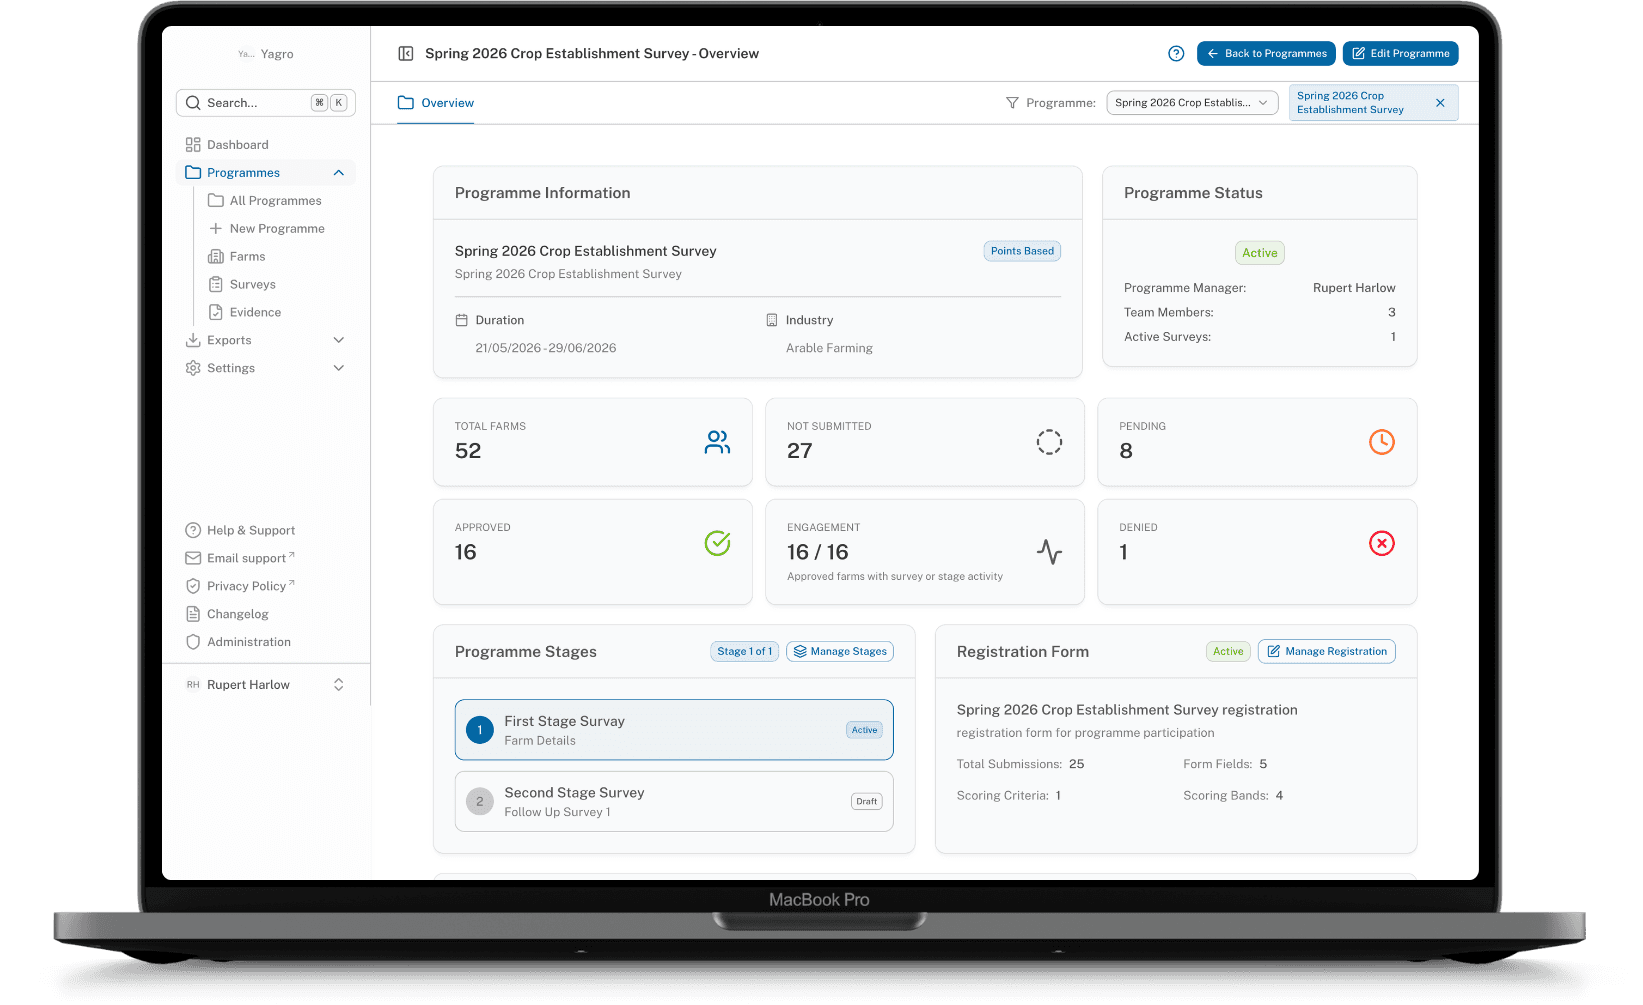Click the Engagement value 16 / 16
The image size is (1643, 1005).
pyautogui.click(x=817, y=553)
